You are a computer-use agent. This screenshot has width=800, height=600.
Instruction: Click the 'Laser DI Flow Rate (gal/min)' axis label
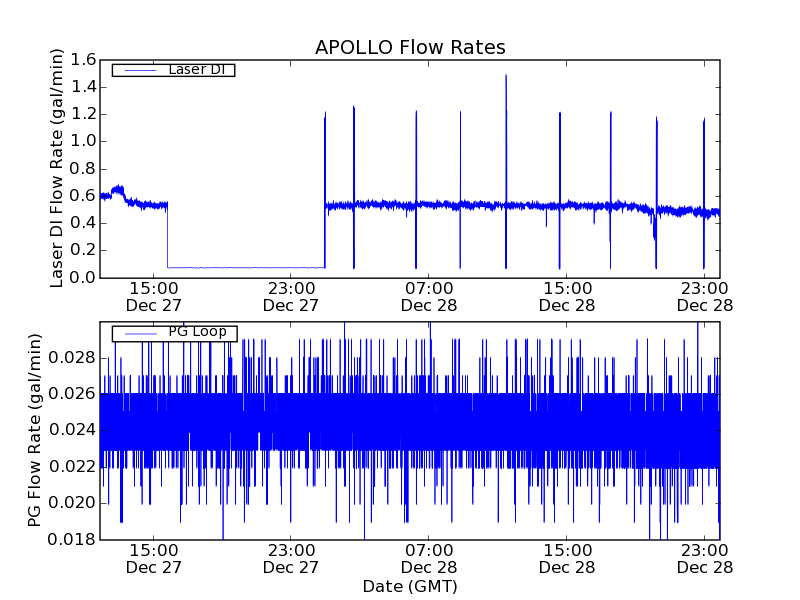57,168
